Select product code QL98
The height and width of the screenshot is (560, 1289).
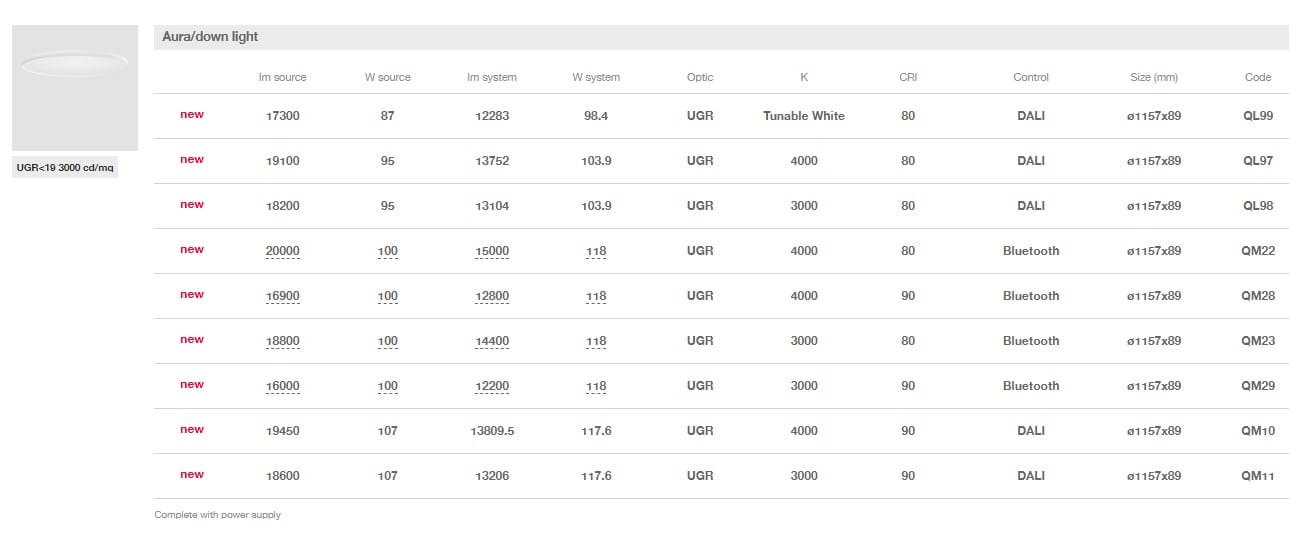click(1257, 206)
